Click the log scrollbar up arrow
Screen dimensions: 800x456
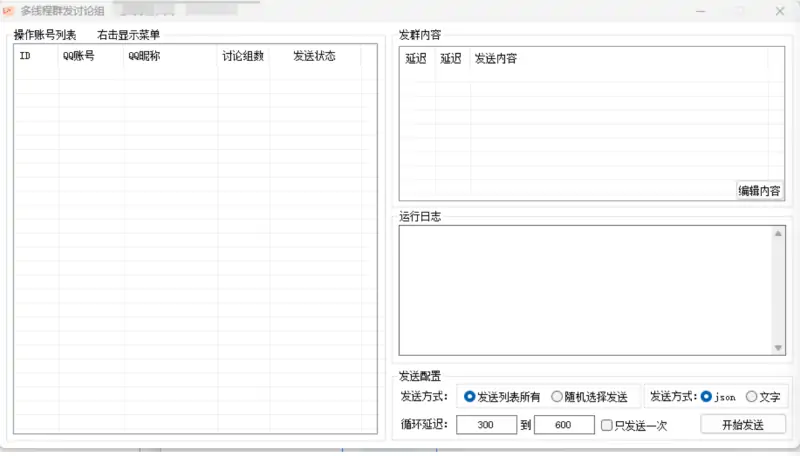coord(778,234)
